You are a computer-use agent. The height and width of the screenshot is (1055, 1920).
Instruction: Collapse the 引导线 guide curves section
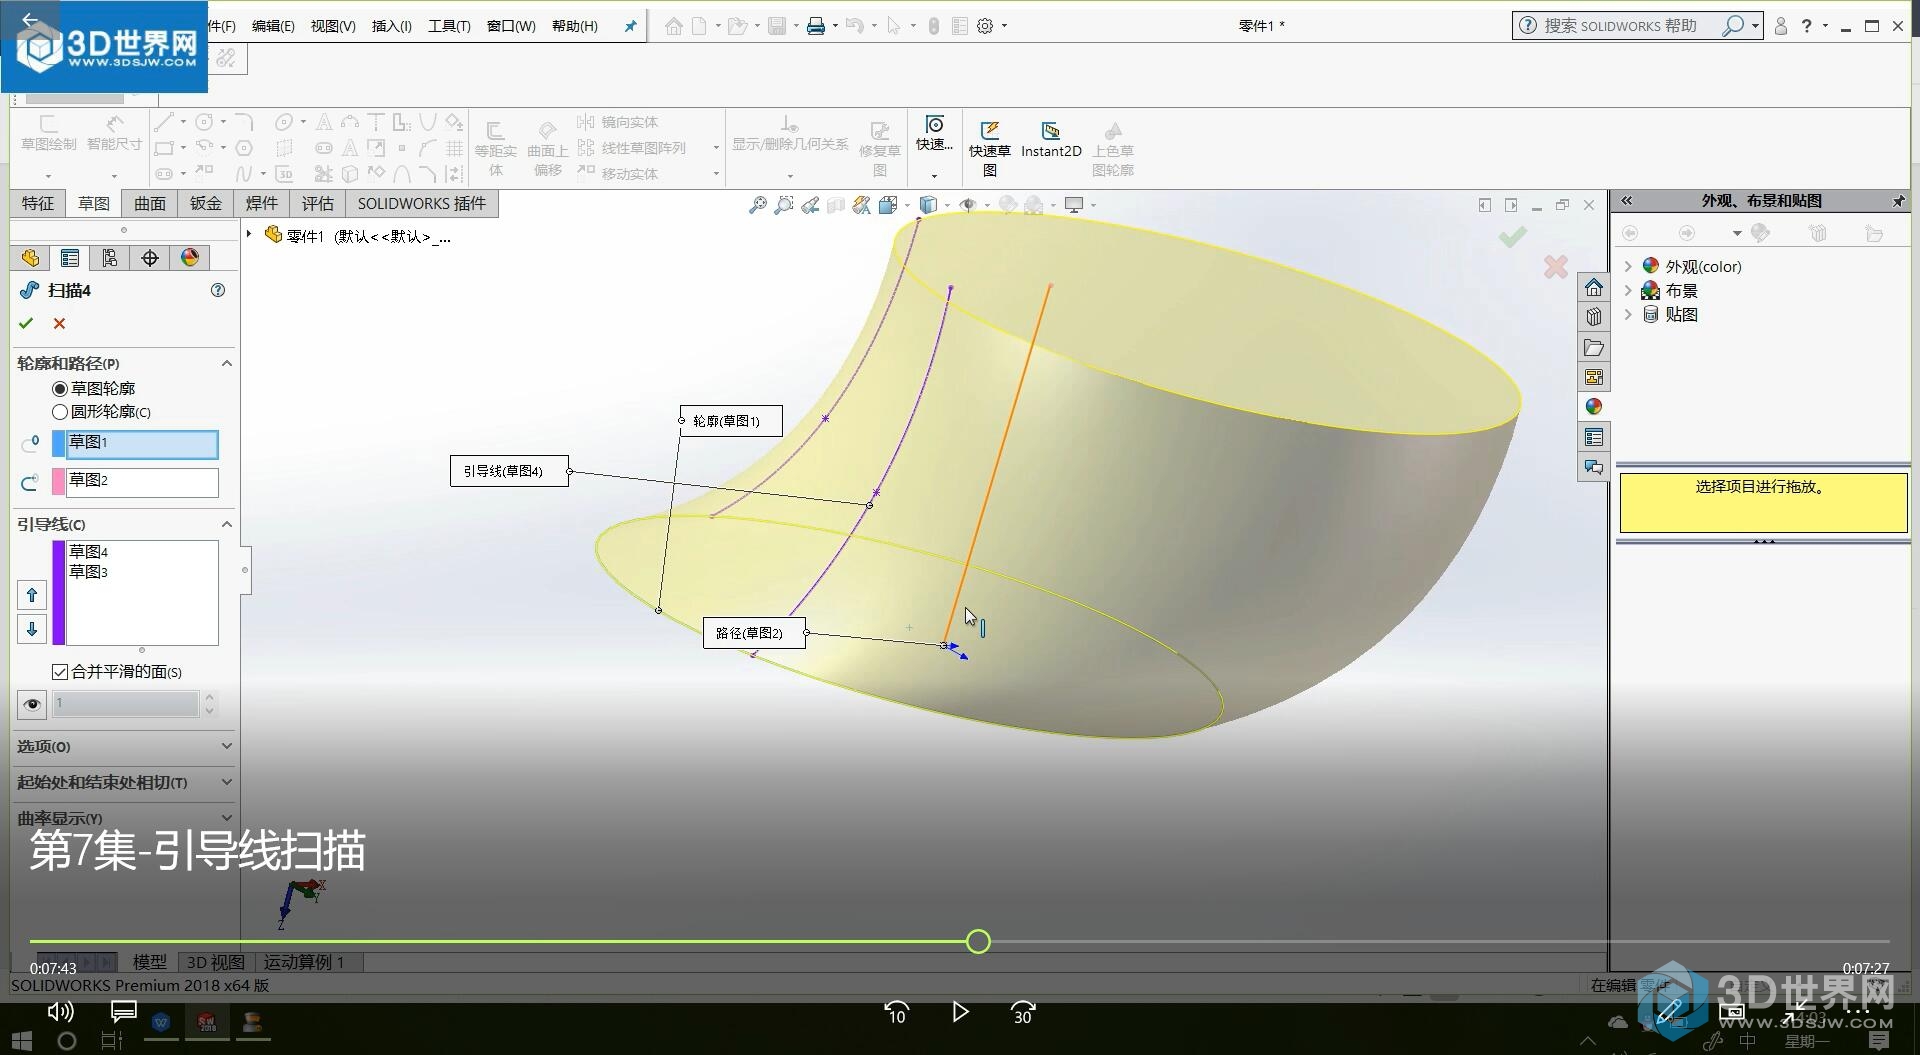(x=227, y=524)
